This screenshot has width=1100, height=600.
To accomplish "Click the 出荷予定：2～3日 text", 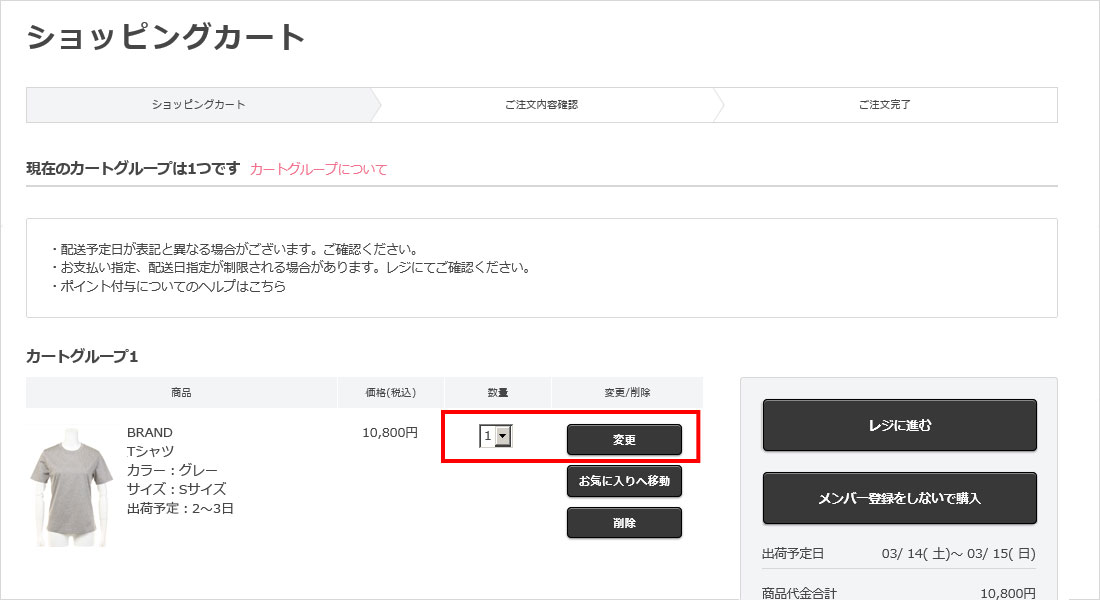I will (x=180, y=508).
